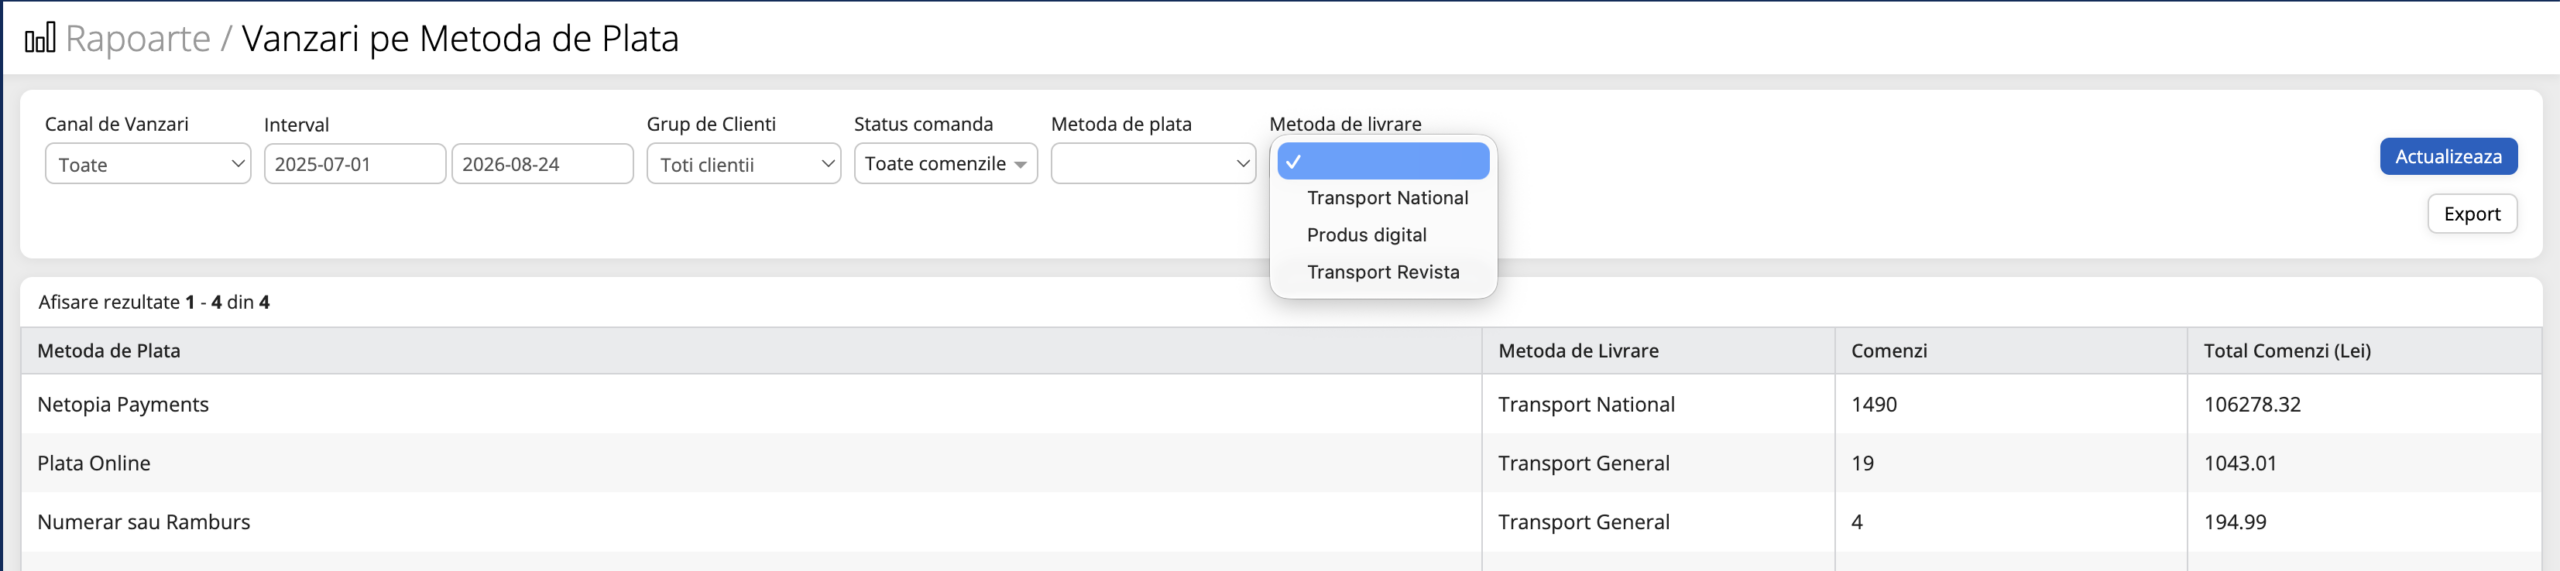Viewport: 2560px width, 571px height.
Task: Click the Export button
Action: point(2472,214)
